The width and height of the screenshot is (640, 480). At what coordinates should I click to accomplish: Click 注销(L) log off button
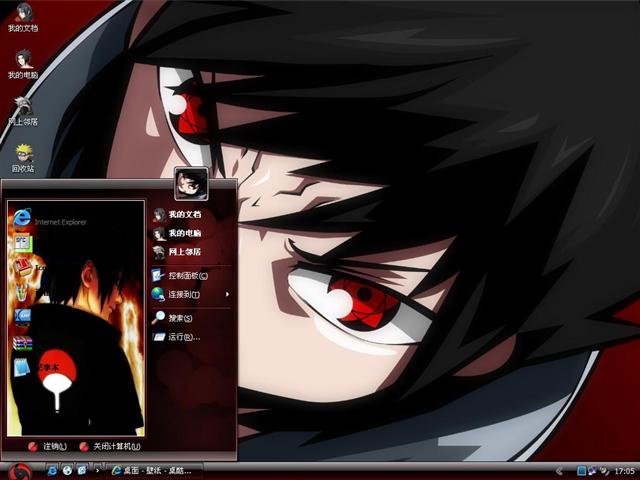point(47,447)
